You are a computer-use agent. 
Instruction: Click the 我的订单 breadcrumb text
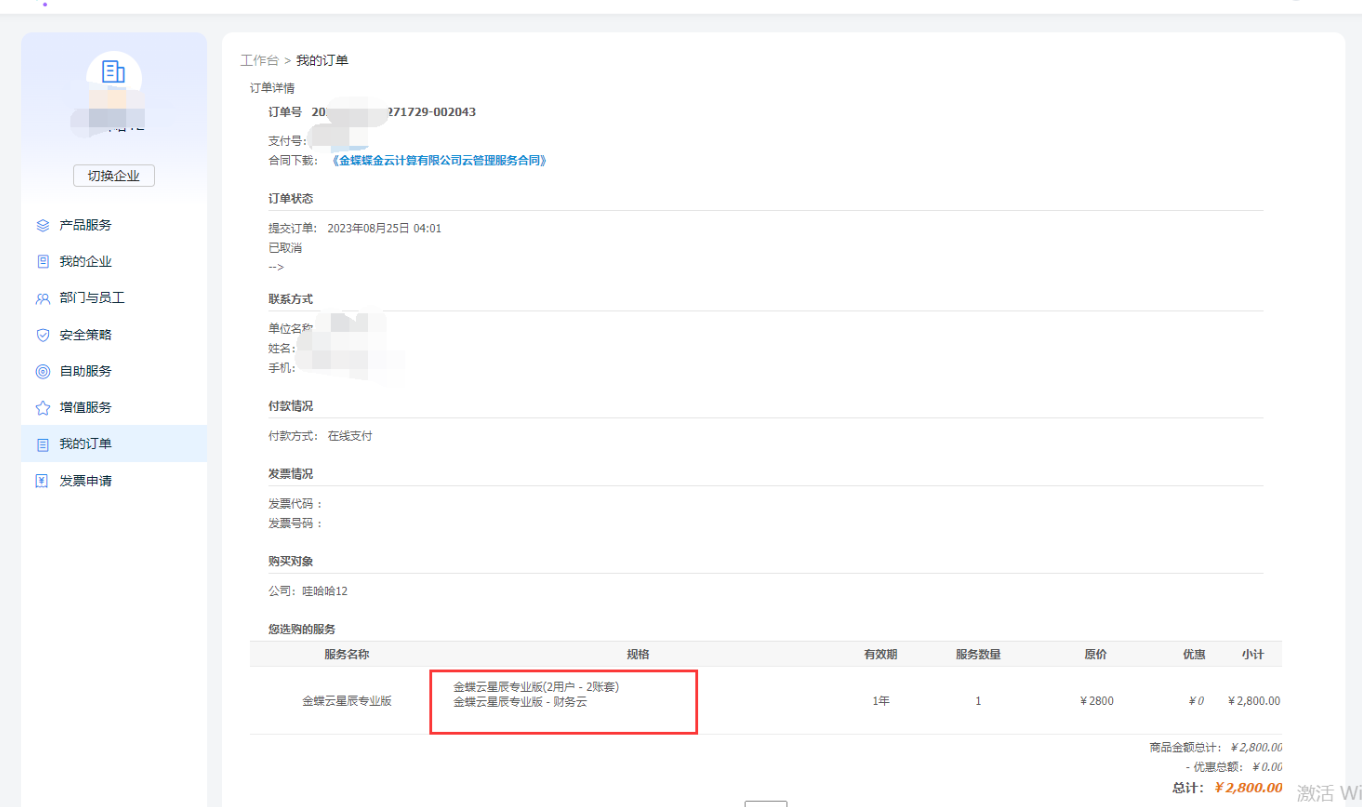pos(322,61)
